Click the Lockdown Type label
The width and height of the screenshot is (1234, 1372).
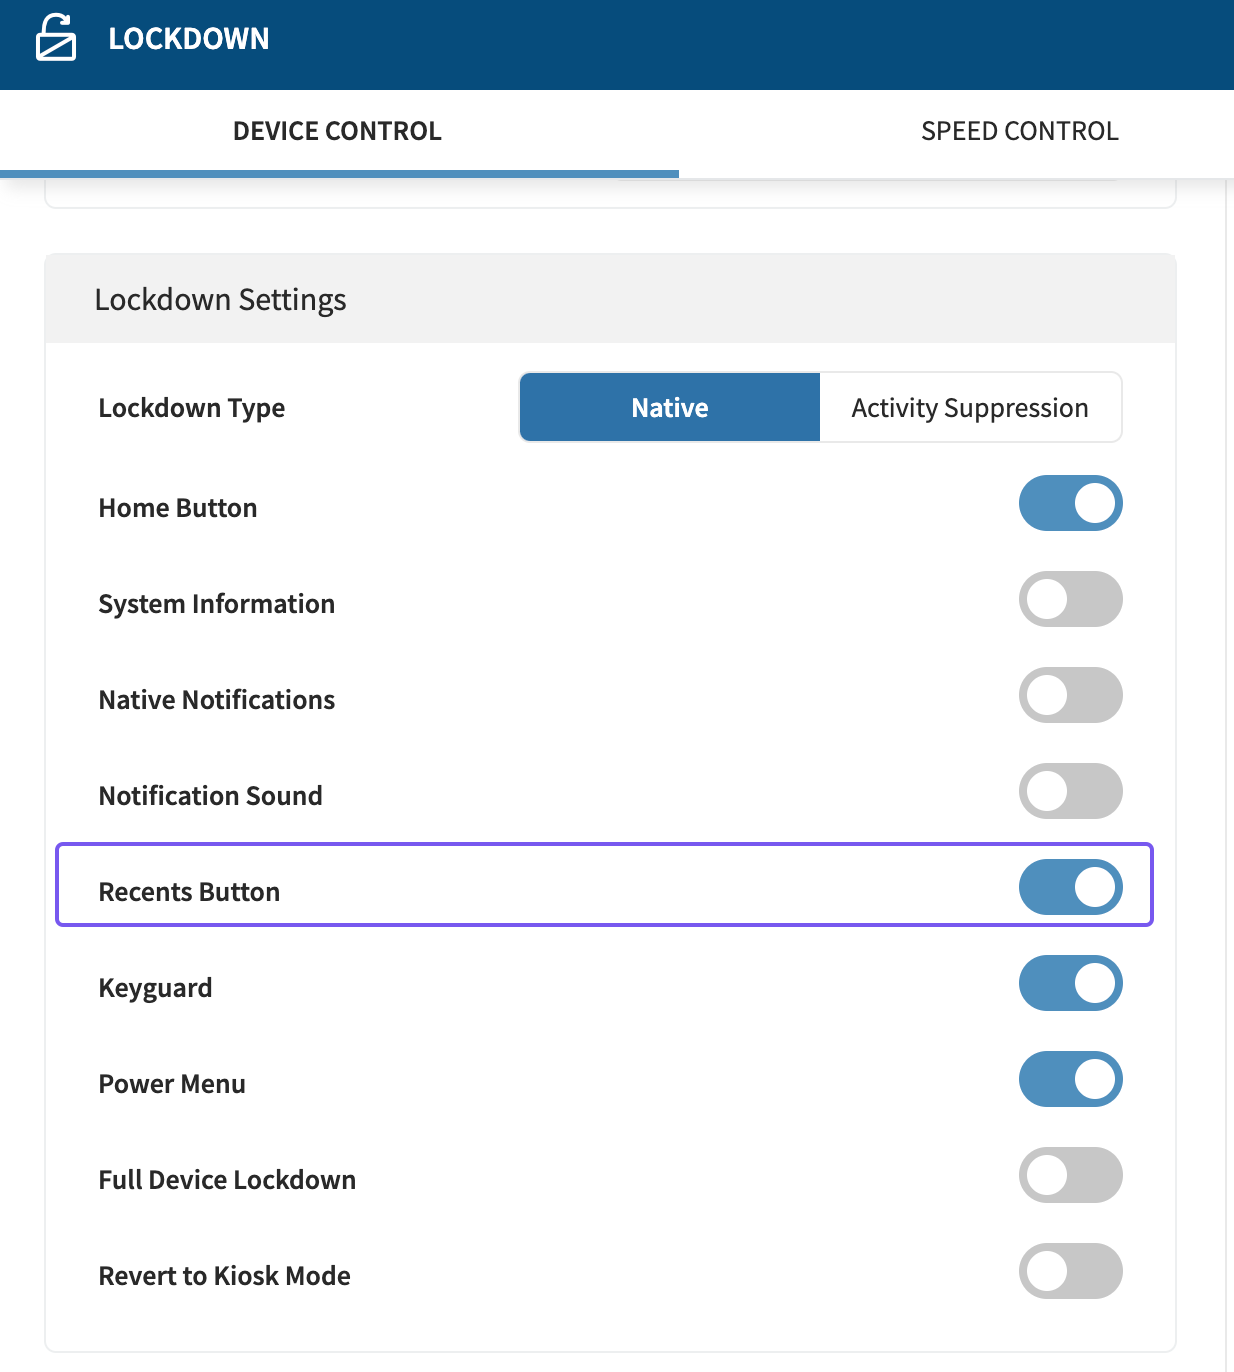click(192, 408)
